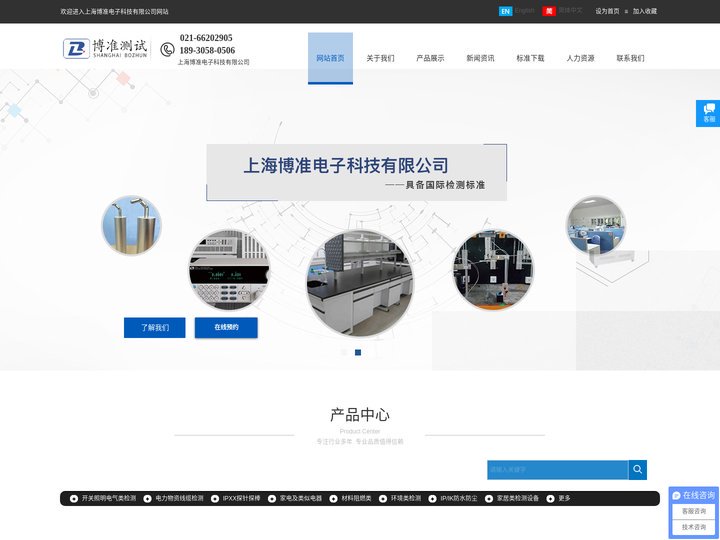
Task: Click the 家电及类似电器 category
Action: pyautogui.click(x=301, y=498)
